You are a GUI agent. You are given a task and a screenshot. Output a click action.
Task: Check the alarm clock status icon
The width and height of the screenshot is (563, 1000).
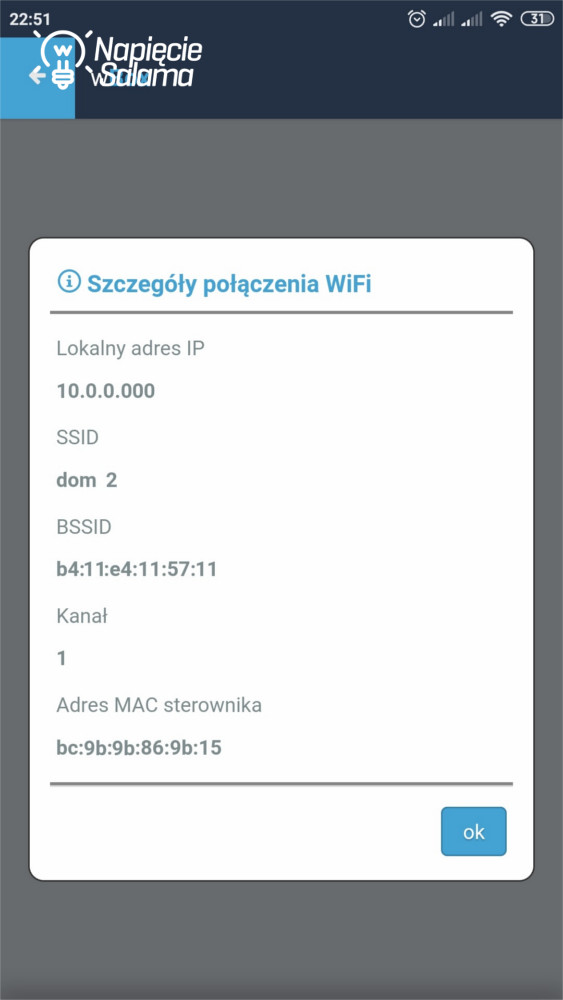tap(417, 19)
